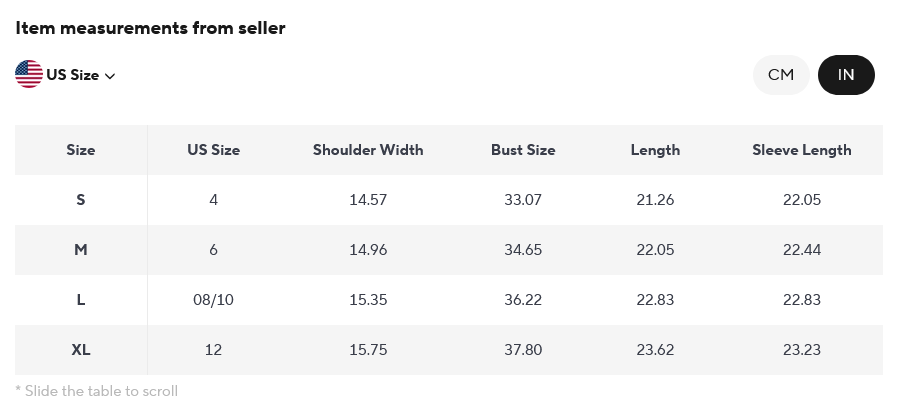Click the US flag icon
This screenshot has height=417, width=897.
click(29, 74)
